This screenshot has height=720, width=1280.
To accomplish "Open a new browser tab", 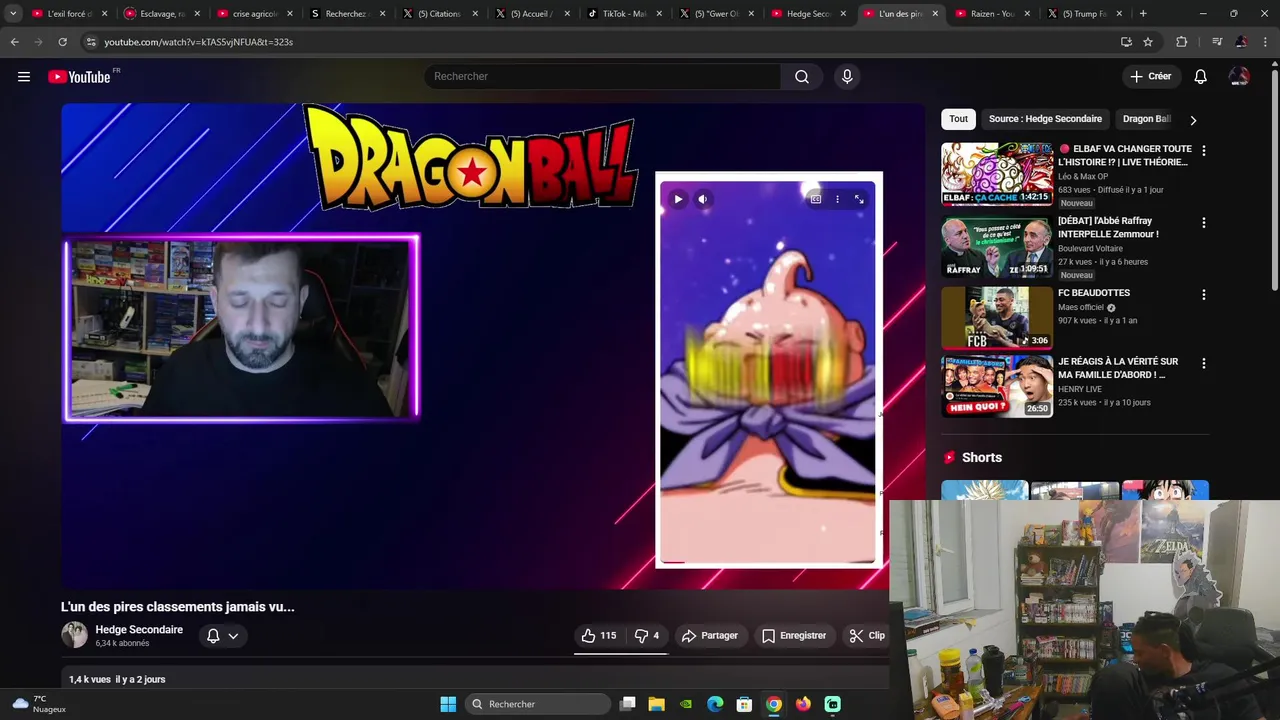I will [1143, 14].
